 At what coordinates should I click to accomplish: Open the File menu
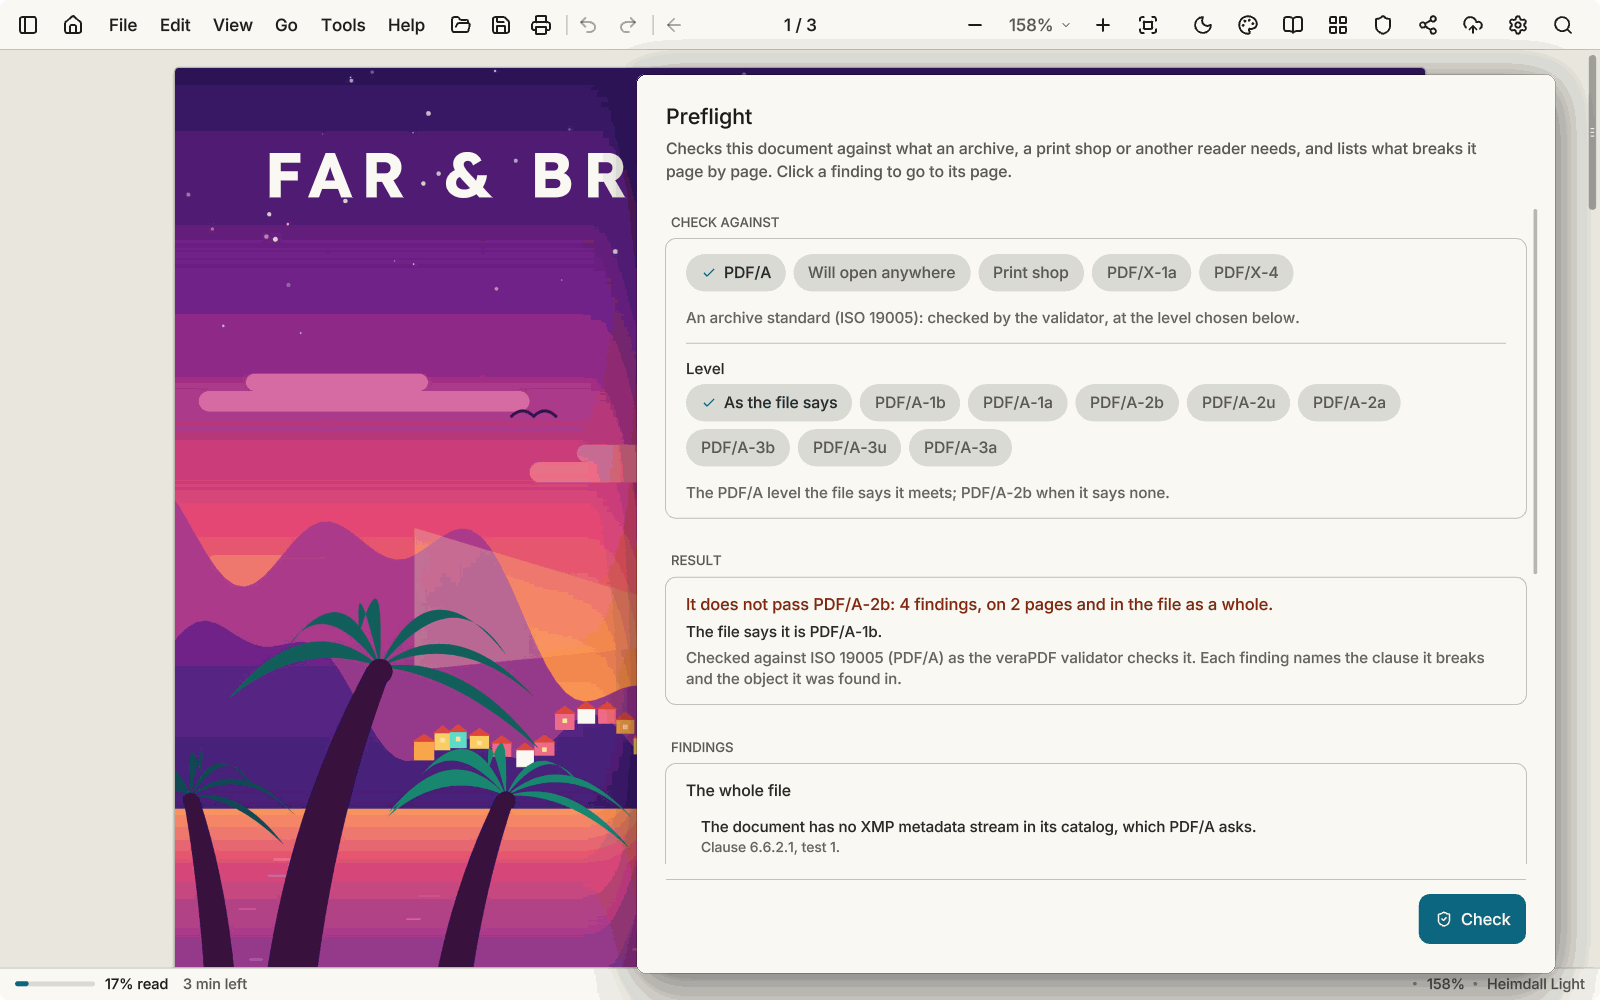[x=123, y=25]
